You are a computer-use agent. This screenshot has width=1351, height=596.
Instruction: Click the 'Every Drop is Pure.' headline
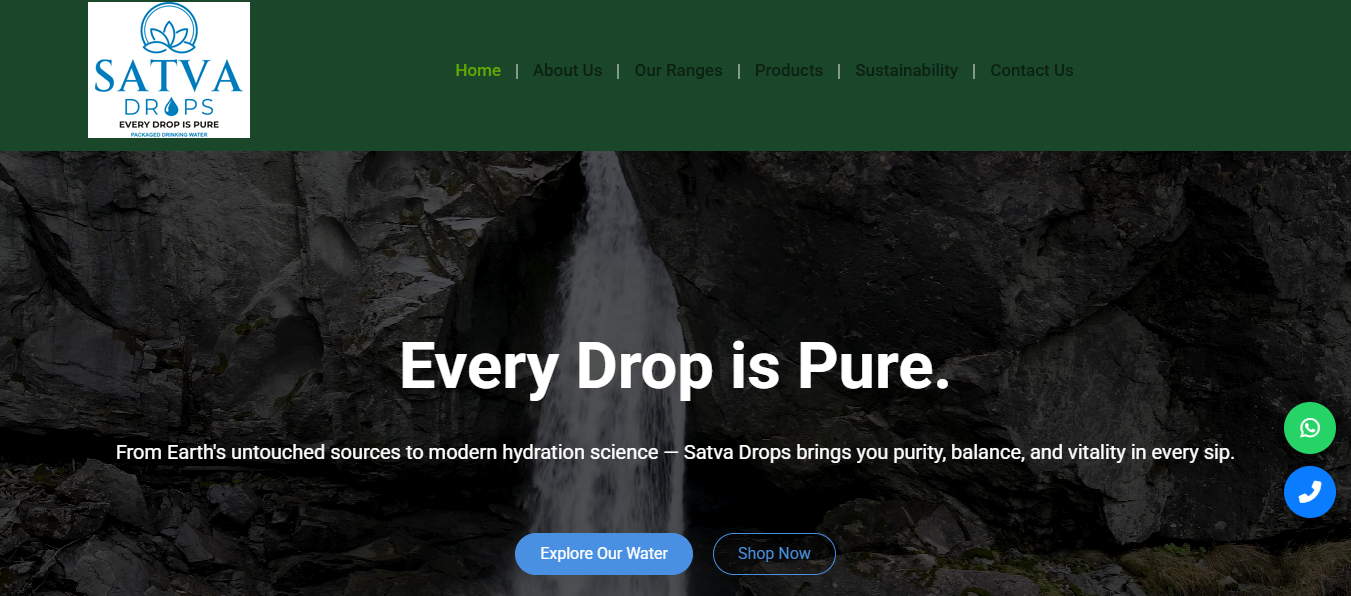point(675,366)
